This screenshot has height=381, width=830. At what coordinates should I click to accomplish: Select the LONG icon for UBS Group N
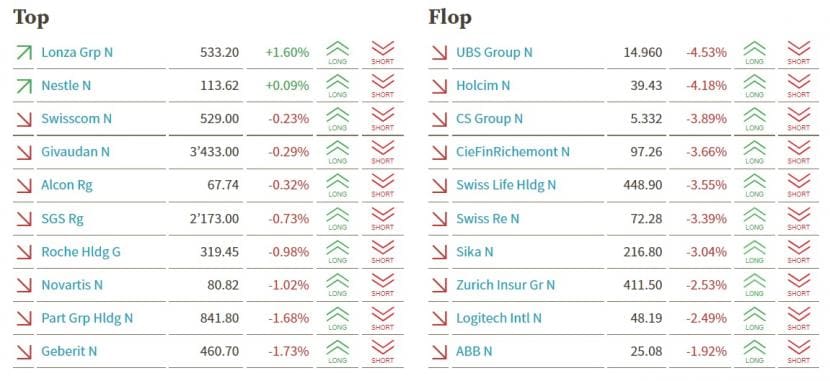754,52
